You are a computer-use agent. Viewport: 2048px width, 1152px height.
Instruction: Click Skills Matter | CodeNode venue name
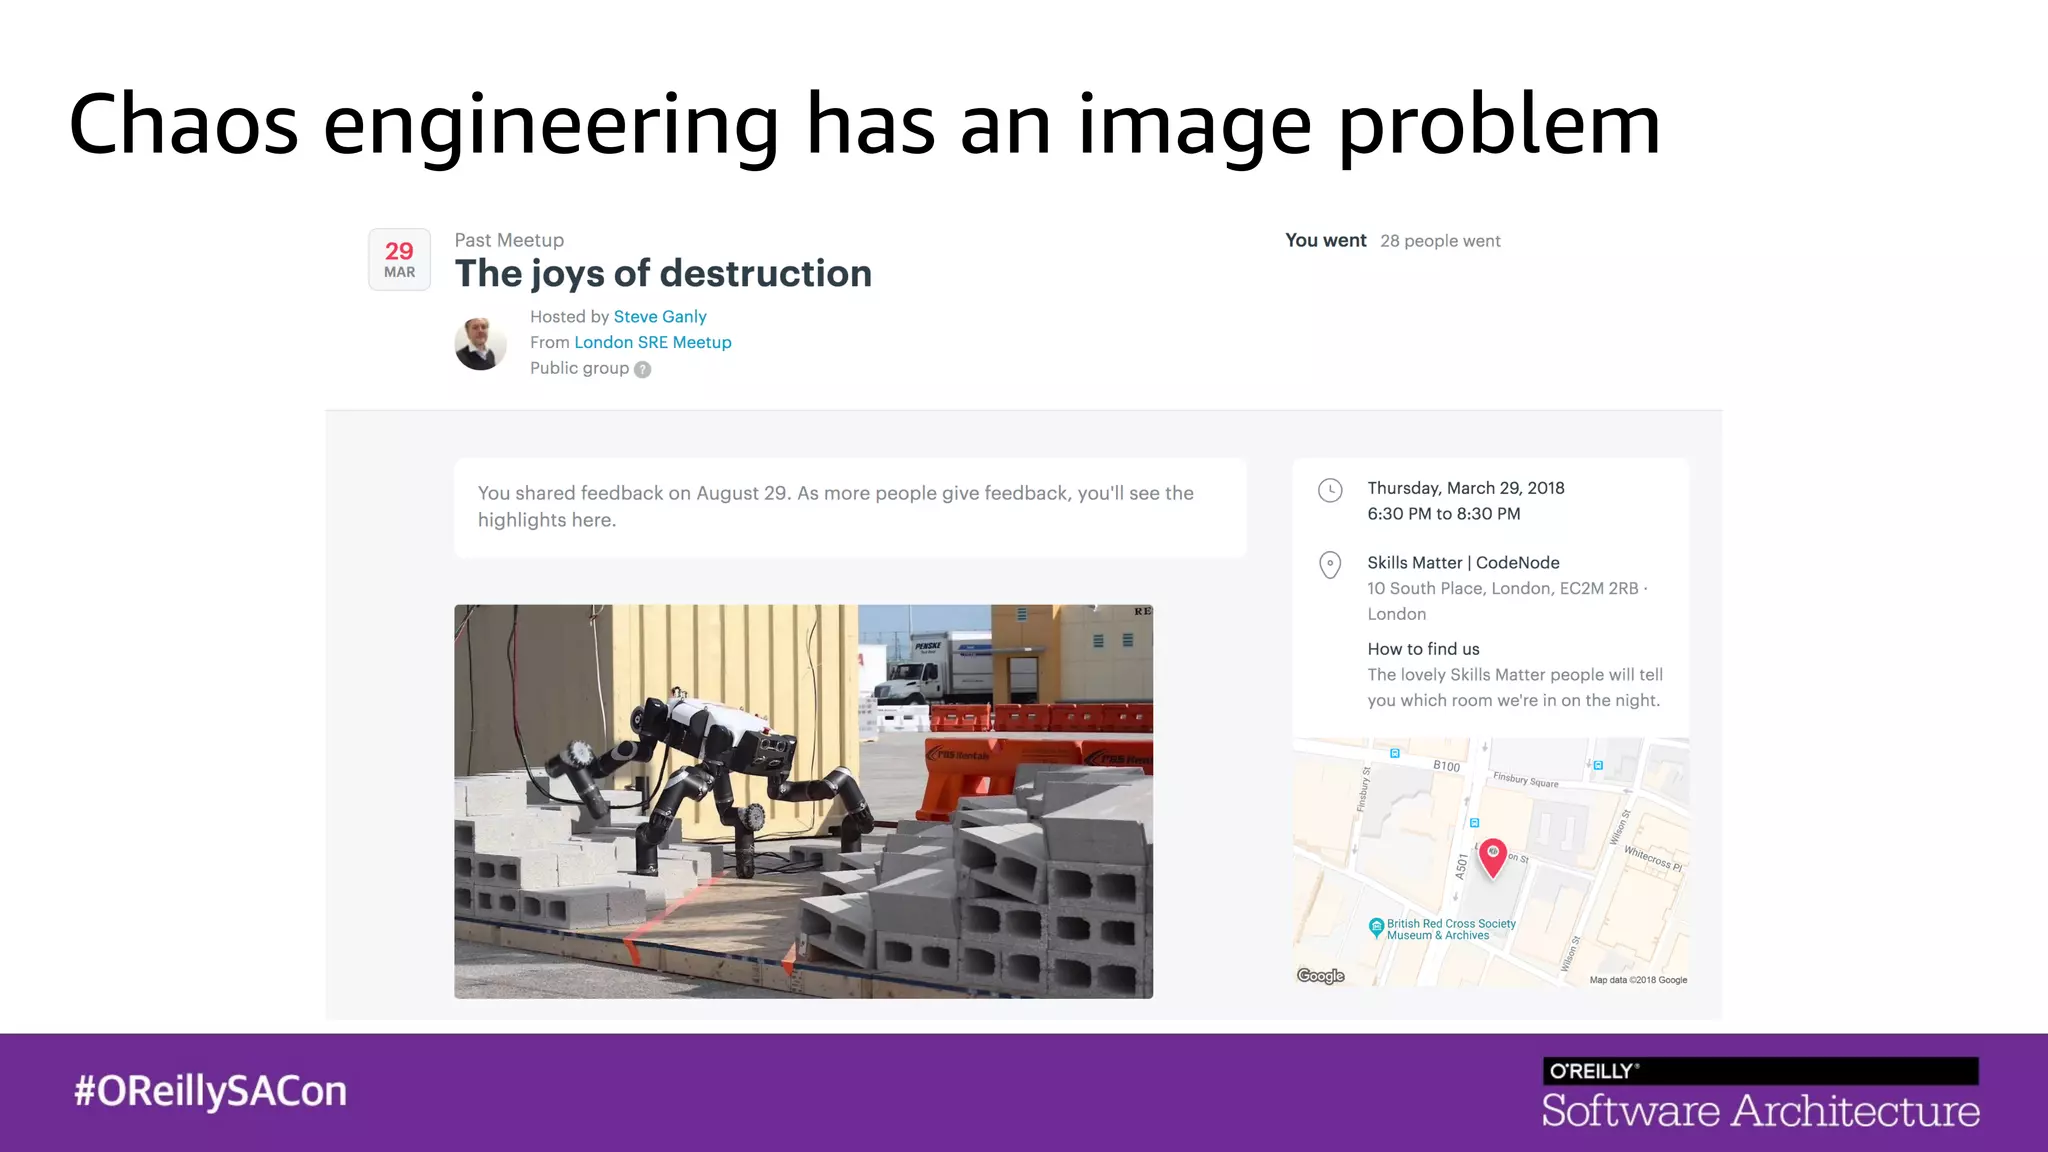(x=1463, y=563)
